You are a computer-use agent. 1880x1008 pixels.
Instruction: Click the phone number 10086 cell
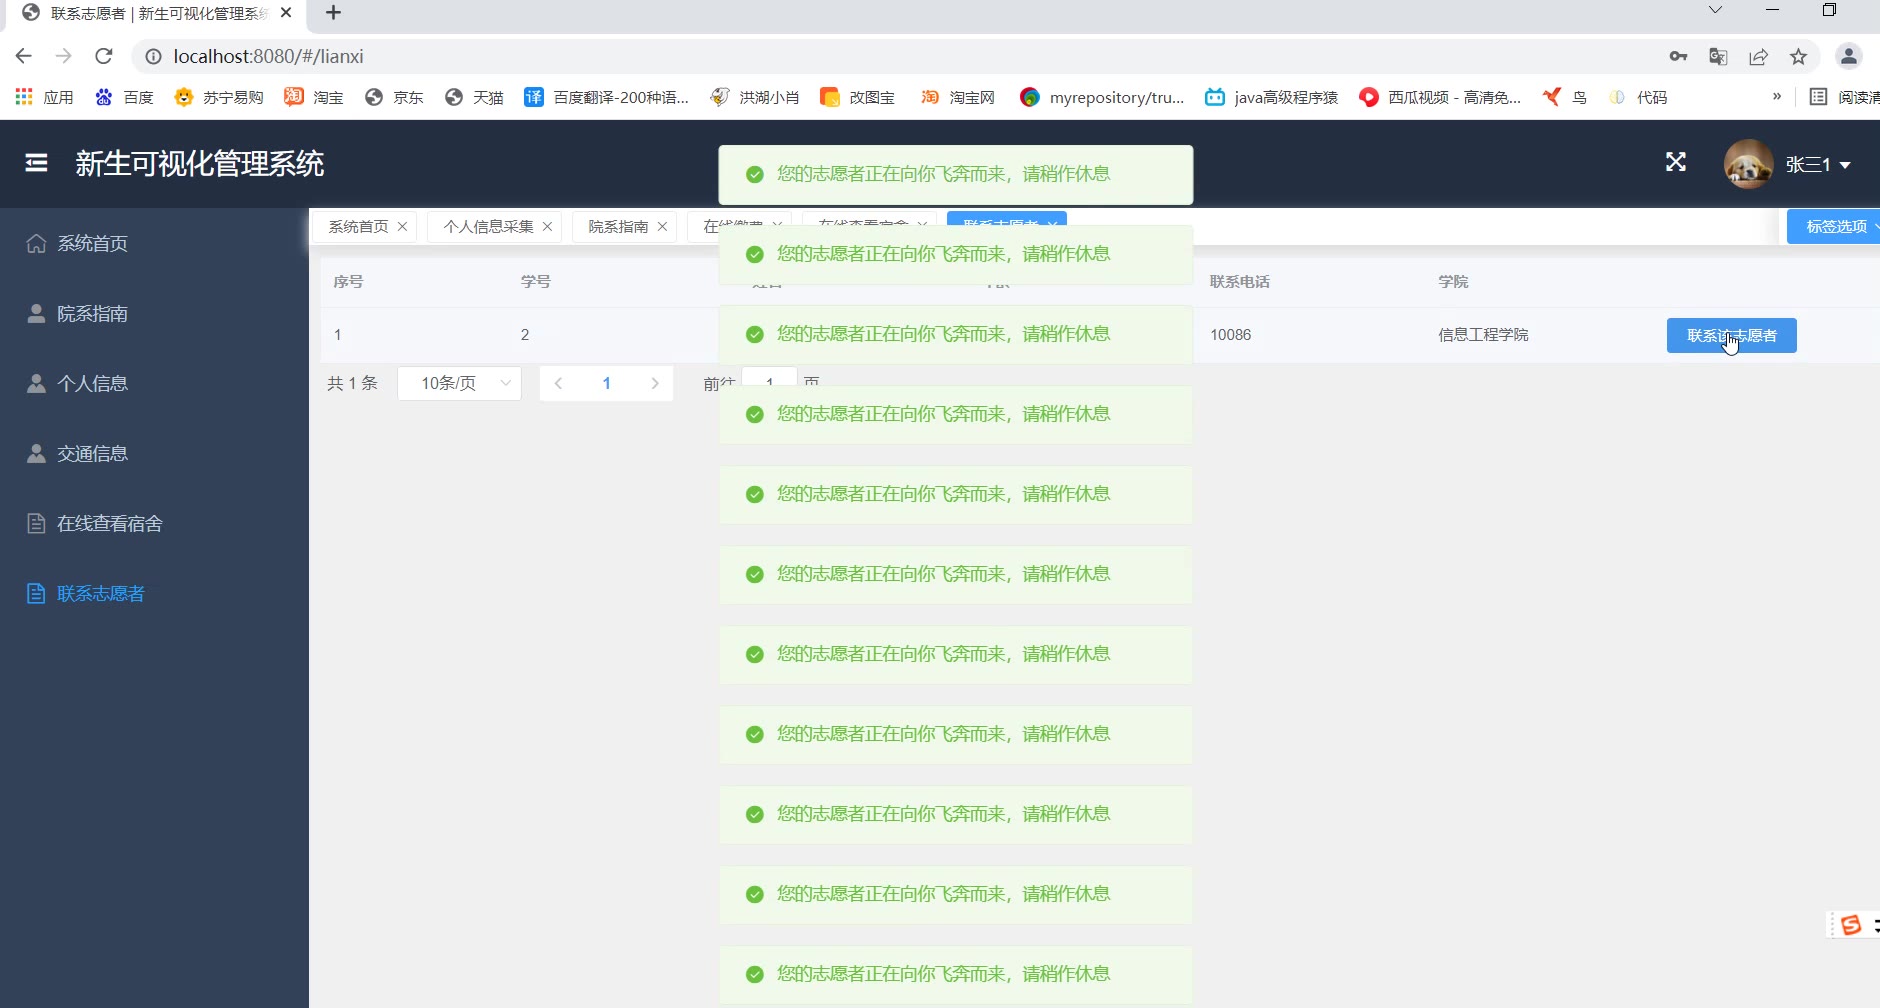point(1230,335)
